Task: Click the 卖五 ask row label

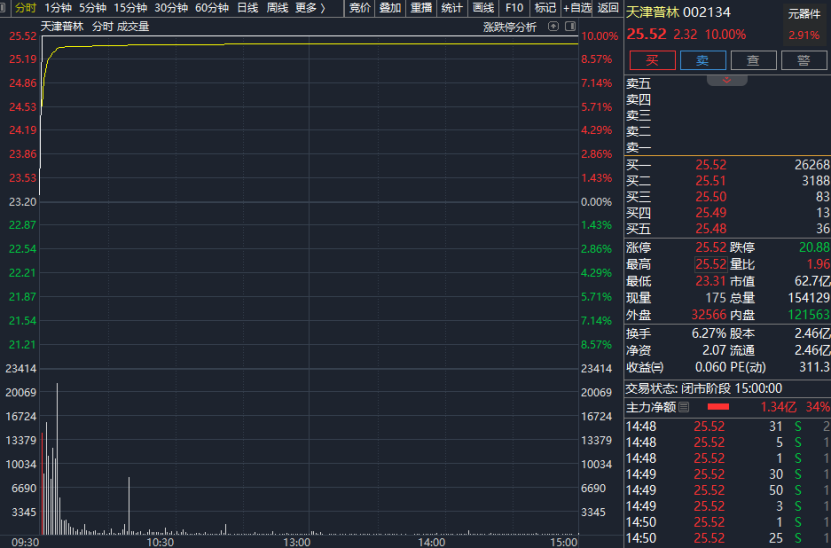Action: coord(638,84)
